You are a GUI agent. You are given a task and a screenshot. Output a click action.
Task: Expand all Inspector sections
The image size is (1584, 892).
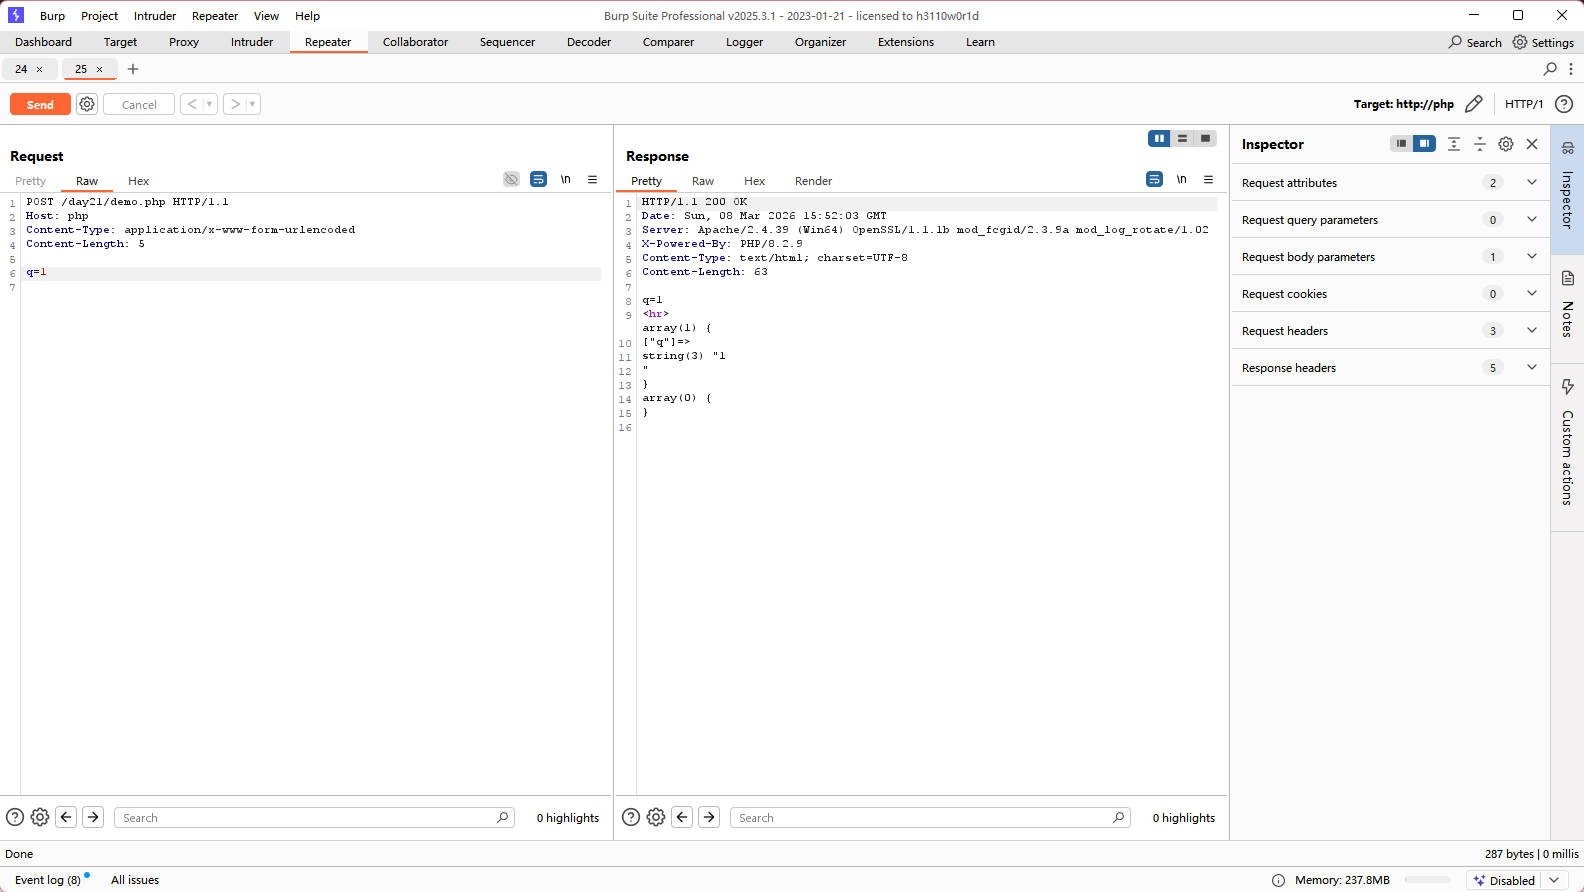[1454, 144]
